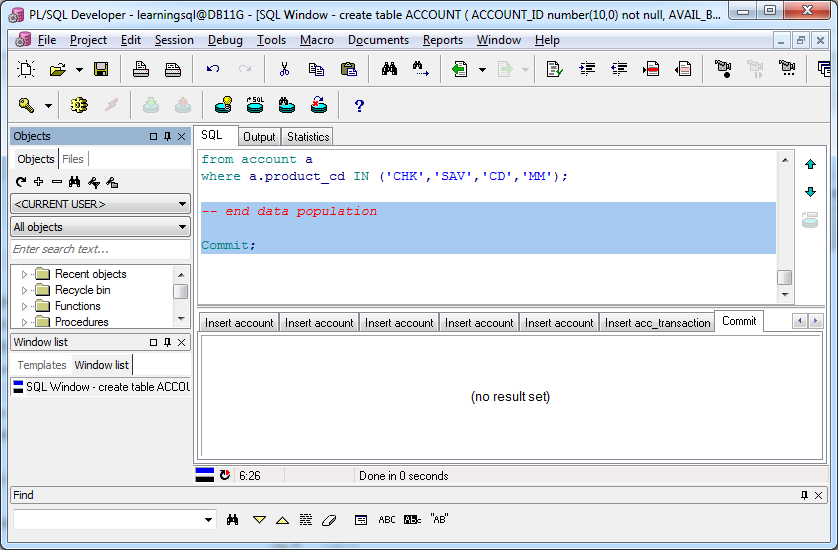Click the plus icon in Objects panel
This screenshot has width=838, height=550.
tap(38, 182)
